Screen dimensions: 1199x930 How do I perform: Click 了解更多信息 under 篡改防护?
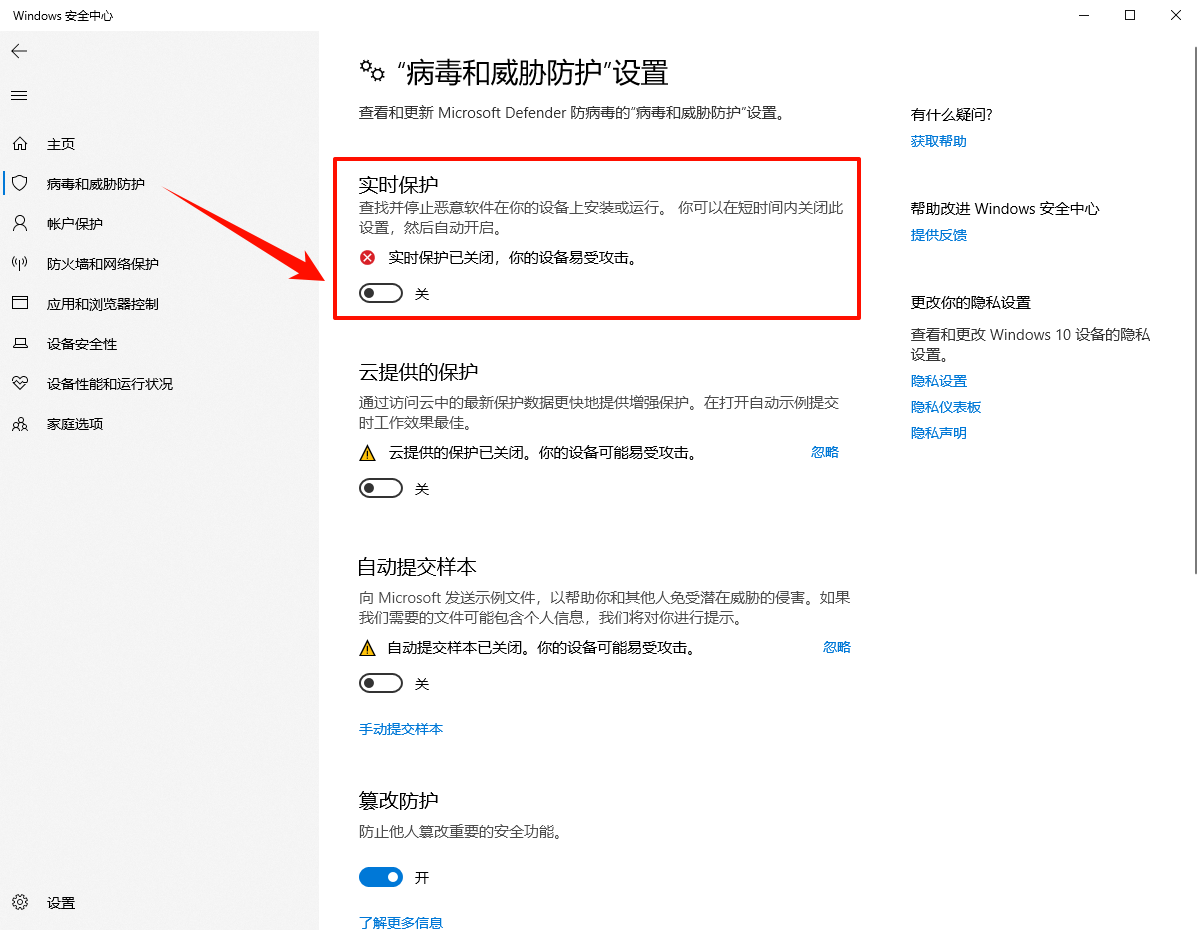coord(401,922)
